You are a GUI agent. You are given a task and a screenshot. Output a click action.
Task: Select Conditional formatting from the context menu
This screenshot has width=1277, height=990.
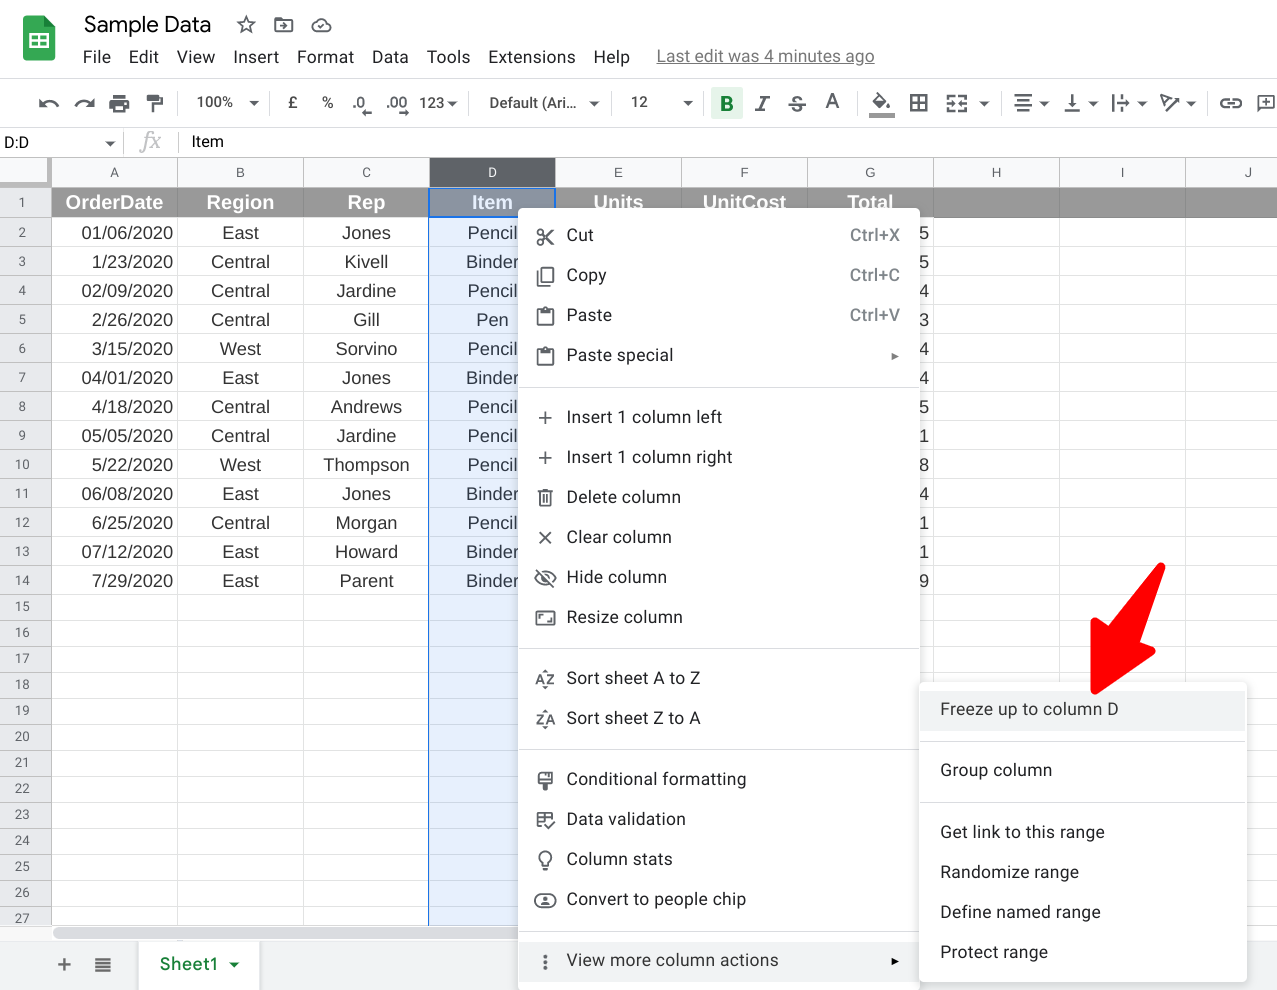[x=655, y=779]
